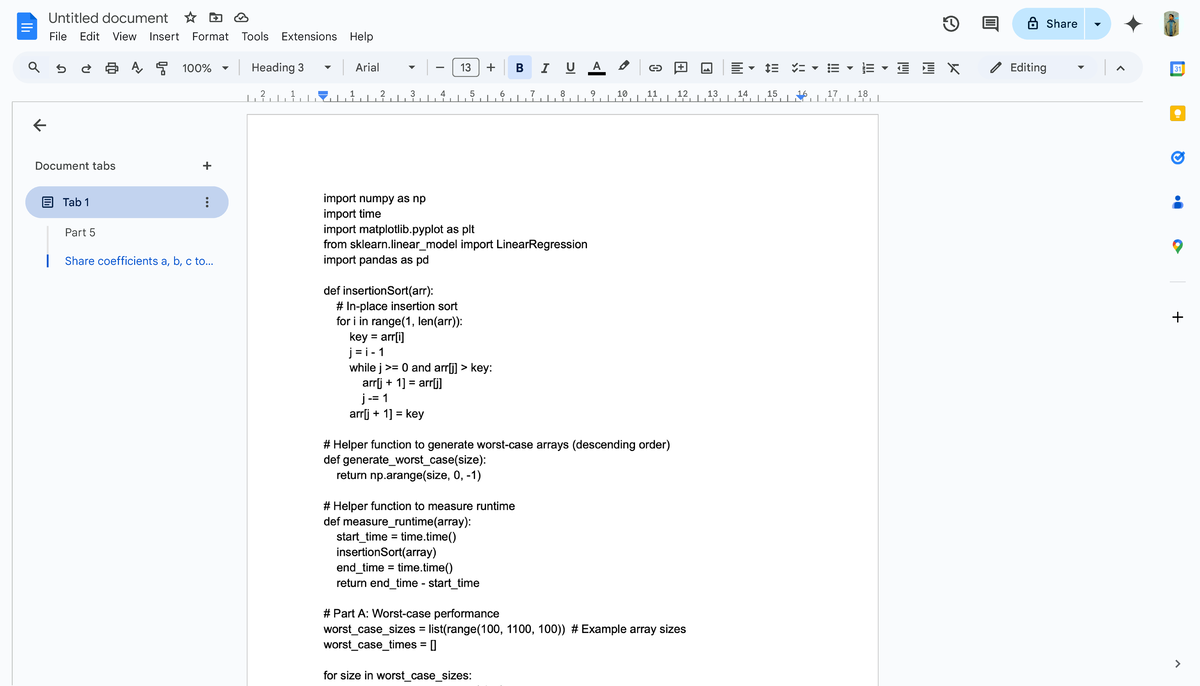
Task: Toggle underline formatting
Action: (570, 68)
